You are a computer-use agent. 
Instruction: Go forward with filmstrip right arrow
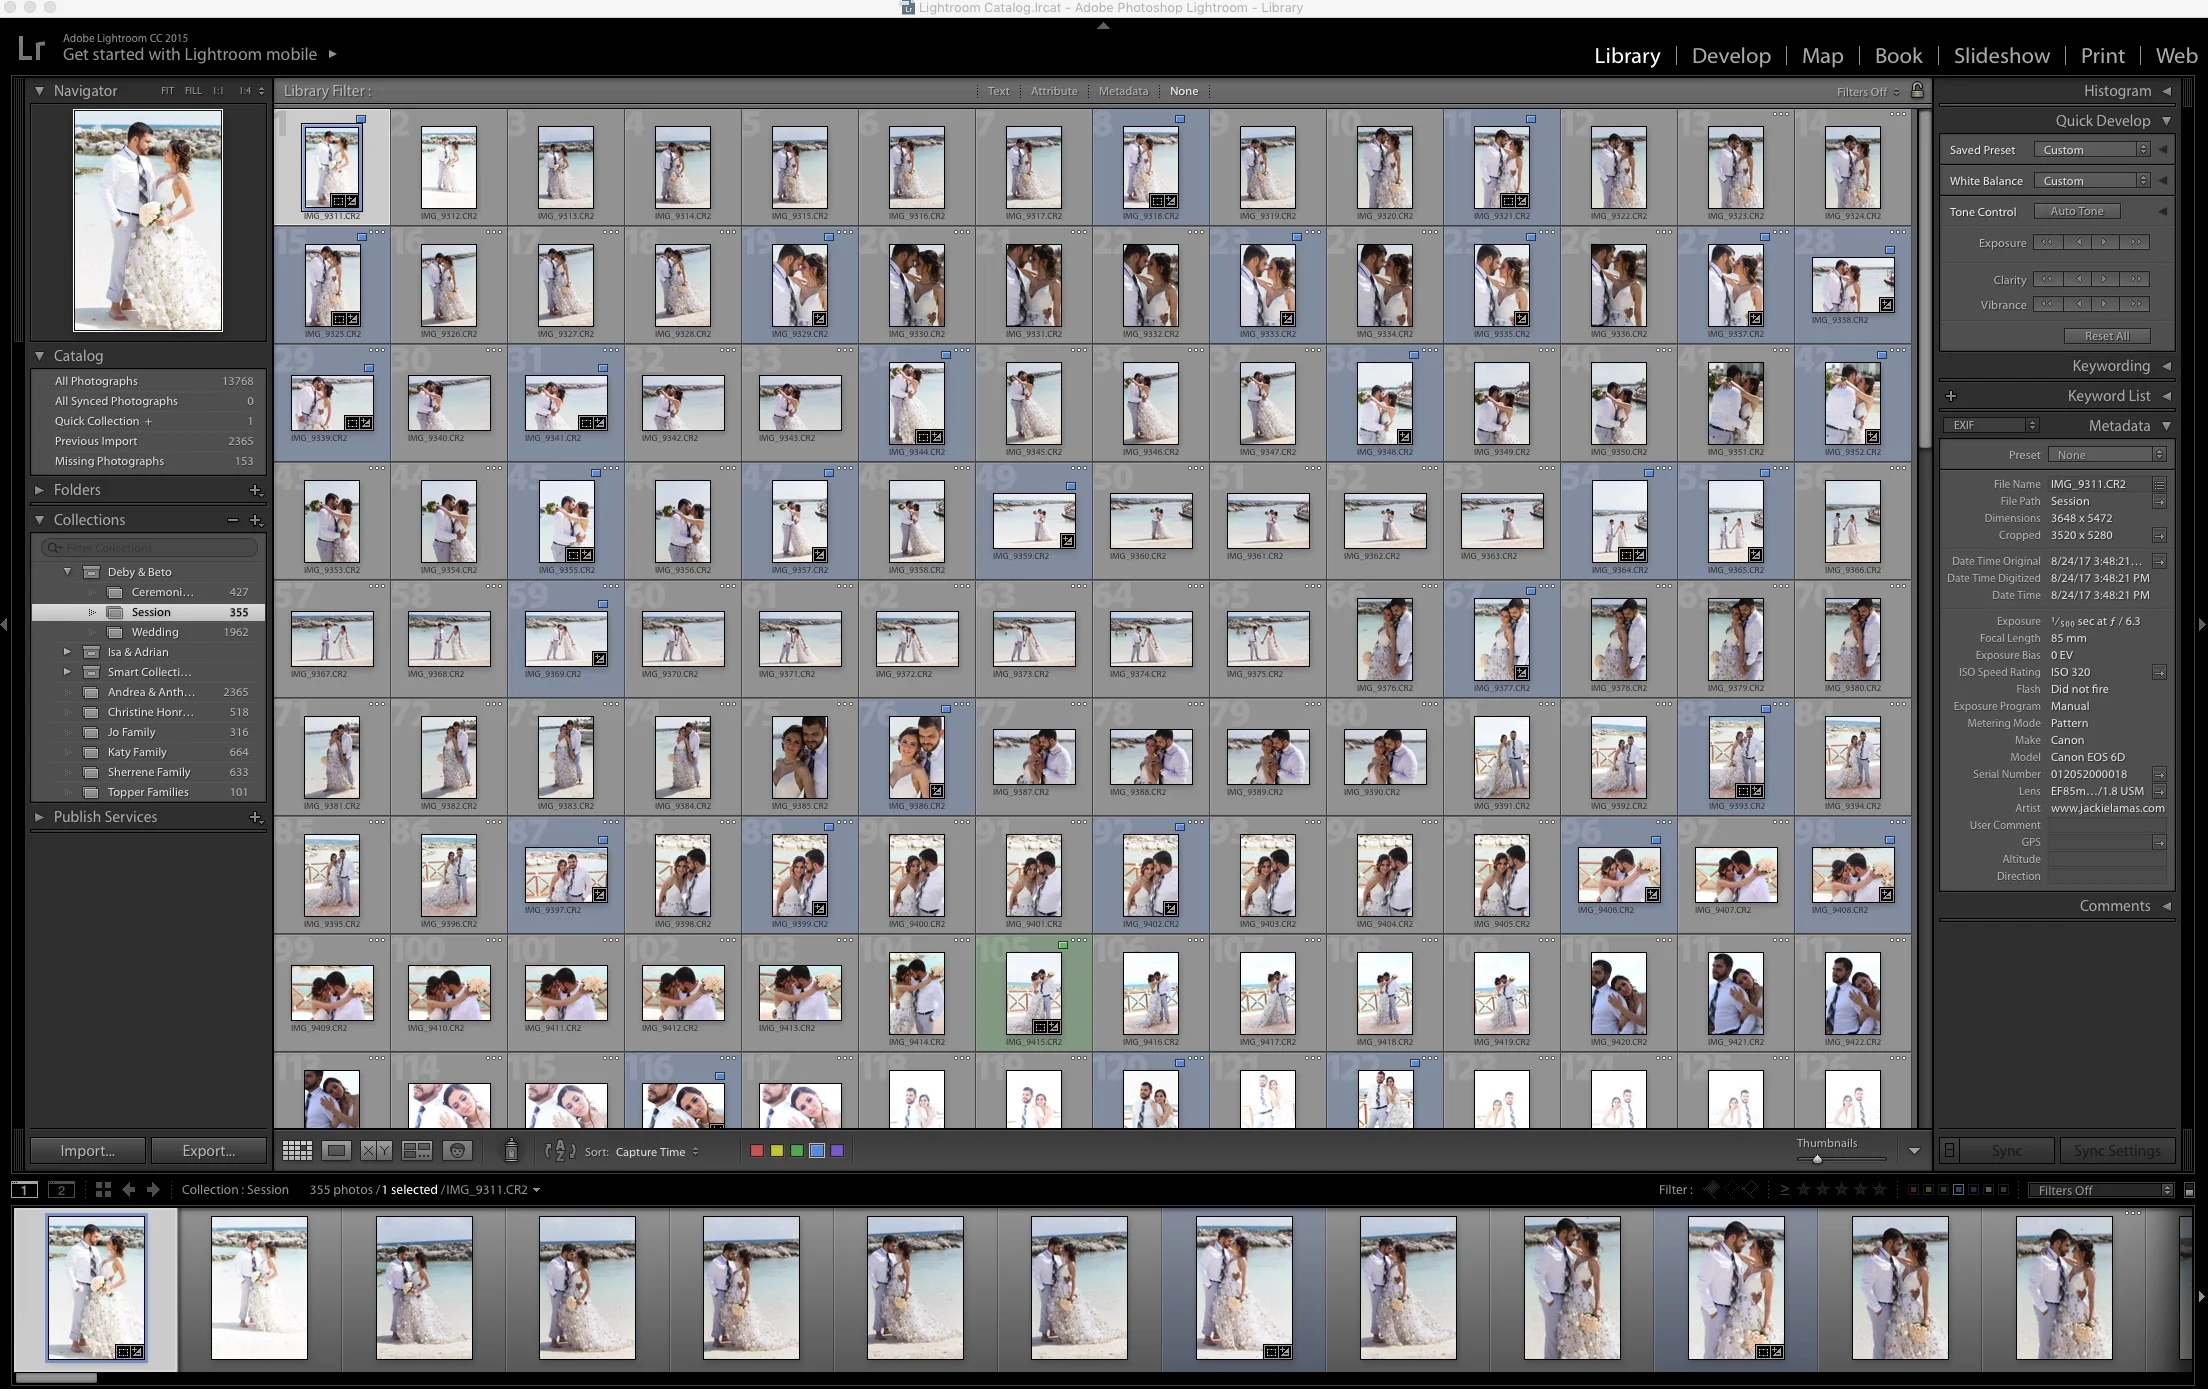(x=153, y=1190)
